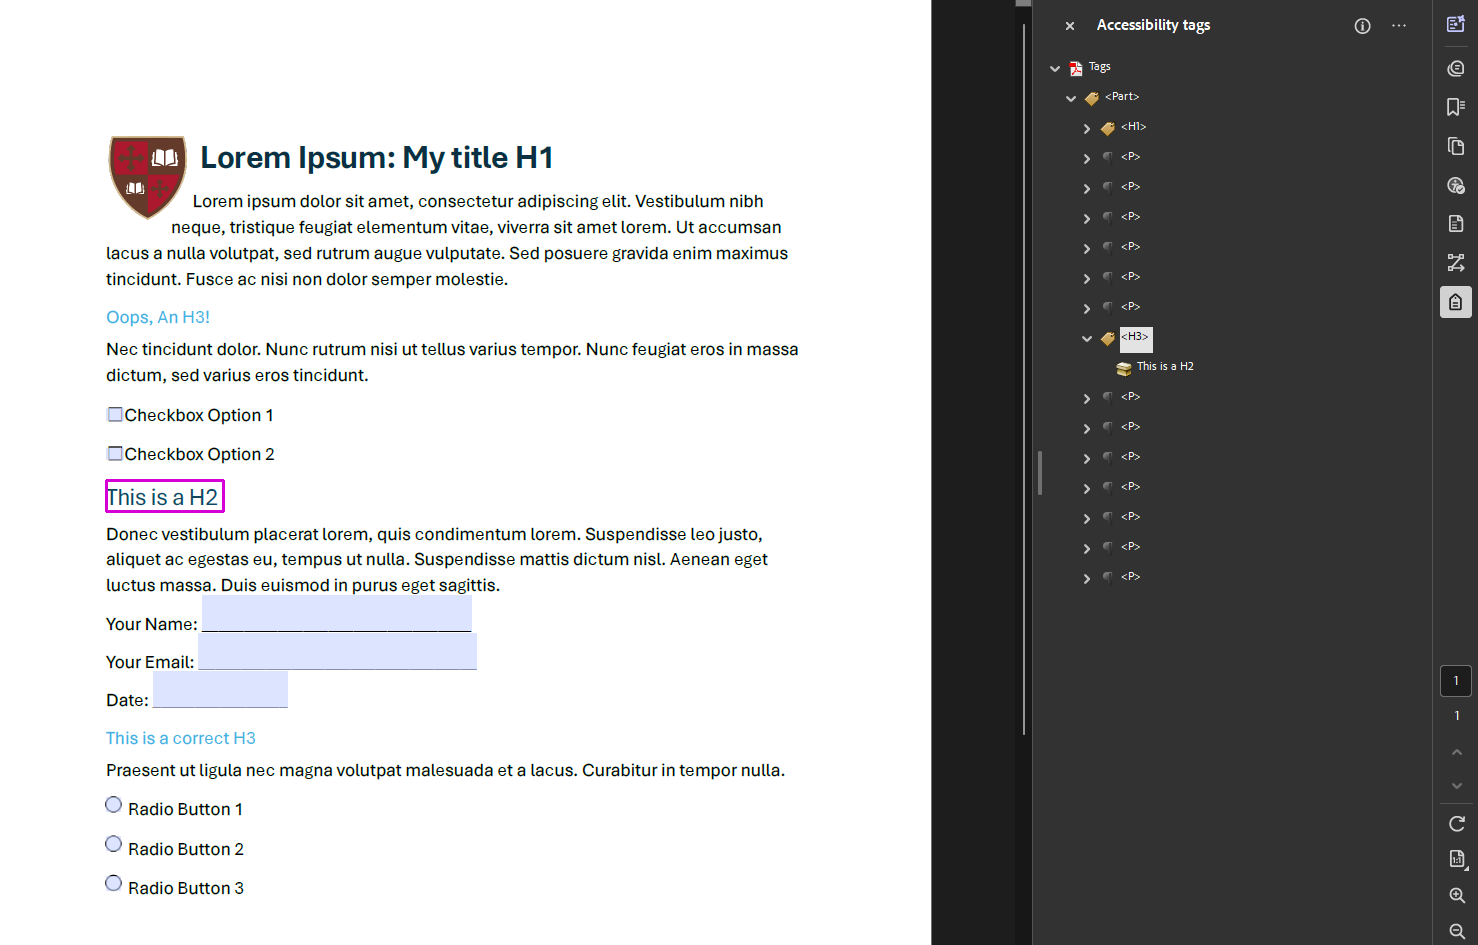Open the Page thumbnails (pages) panel icon

[1456, 146]
